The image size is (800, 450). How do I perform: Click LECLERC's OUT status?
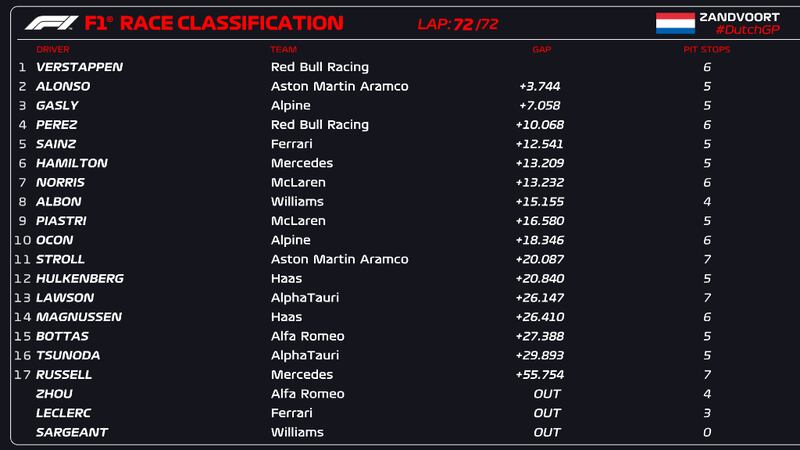pos(547,413)
